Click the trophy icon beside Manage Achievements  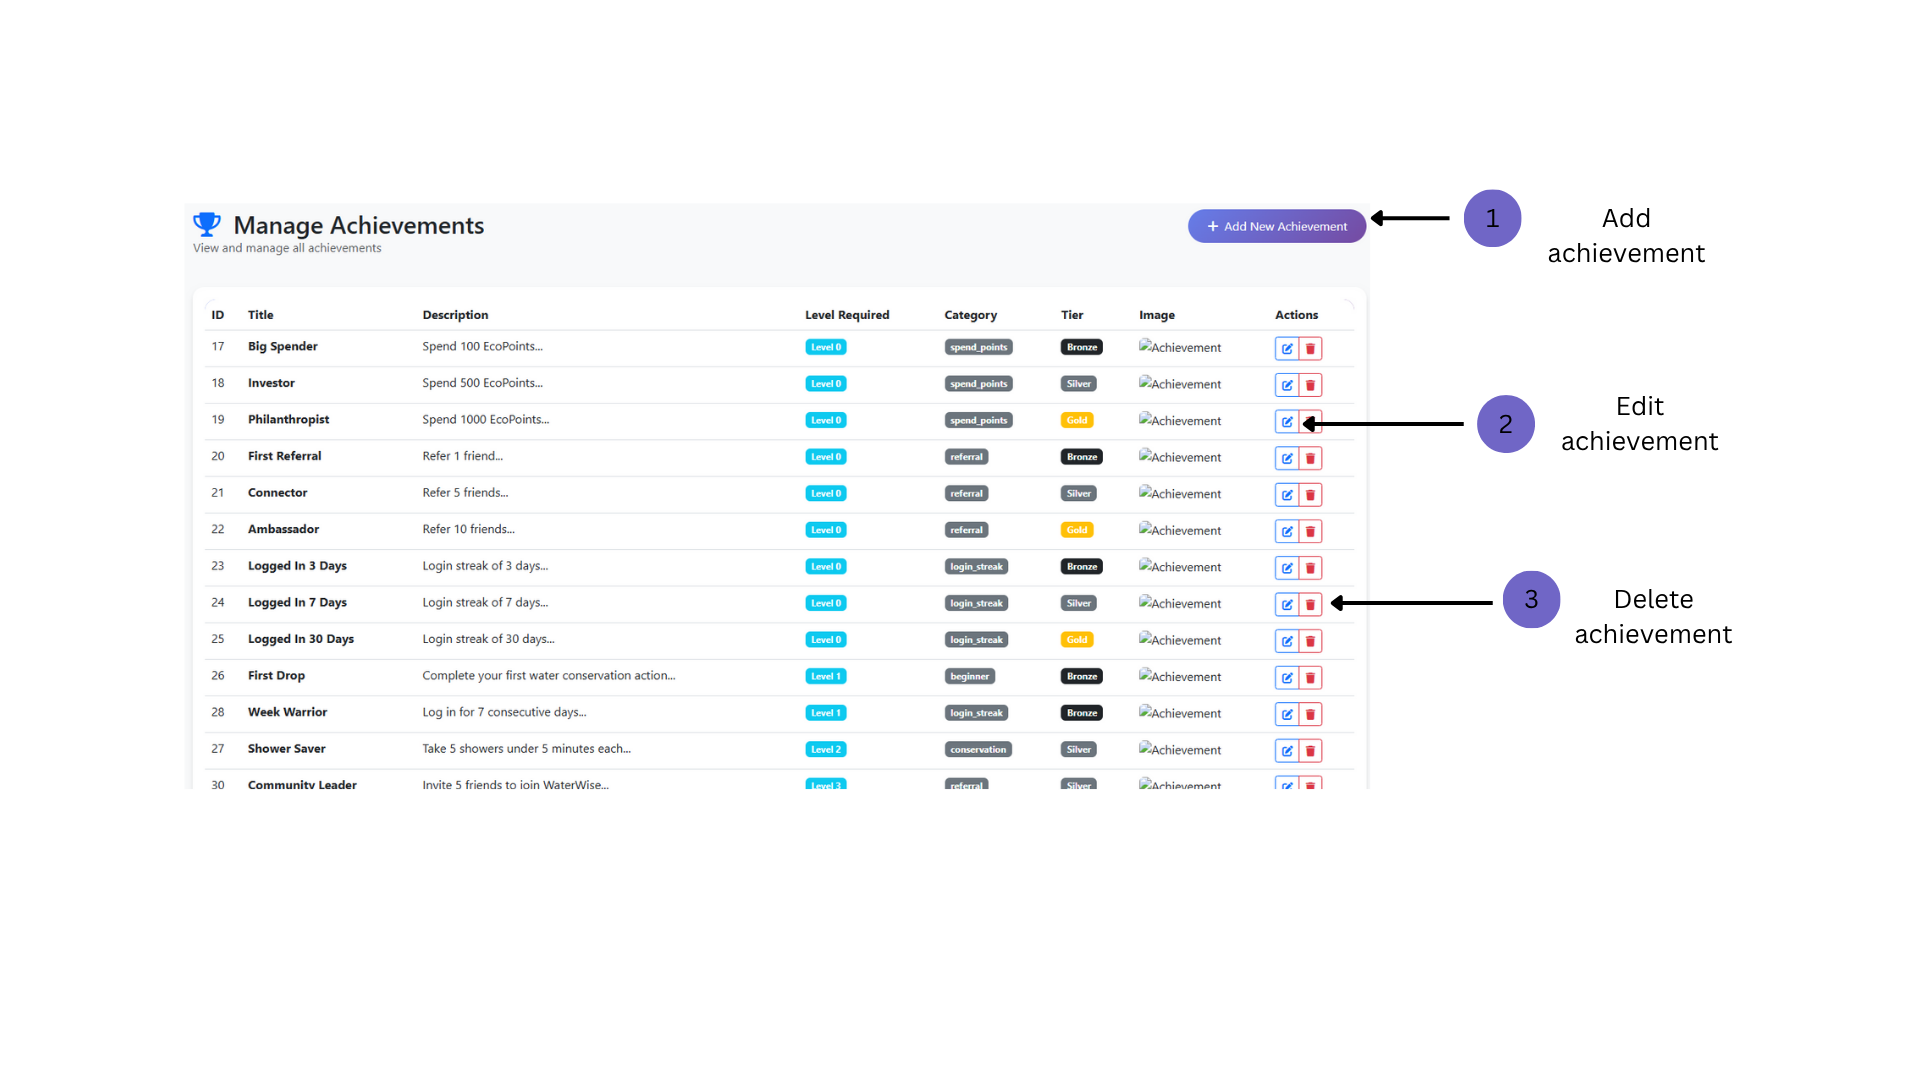click(207, 224)
